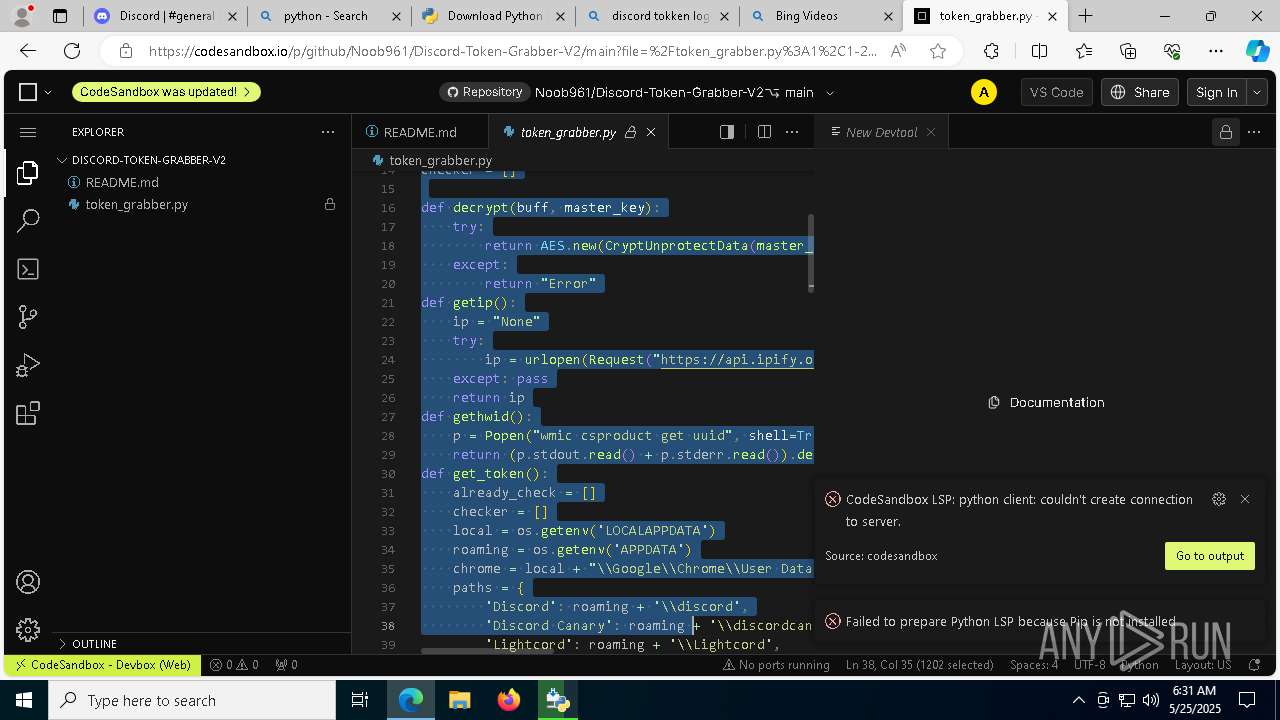1280x720 pixels.
Task: Add this page to browser favorites
Action: (x=938, y=52)
